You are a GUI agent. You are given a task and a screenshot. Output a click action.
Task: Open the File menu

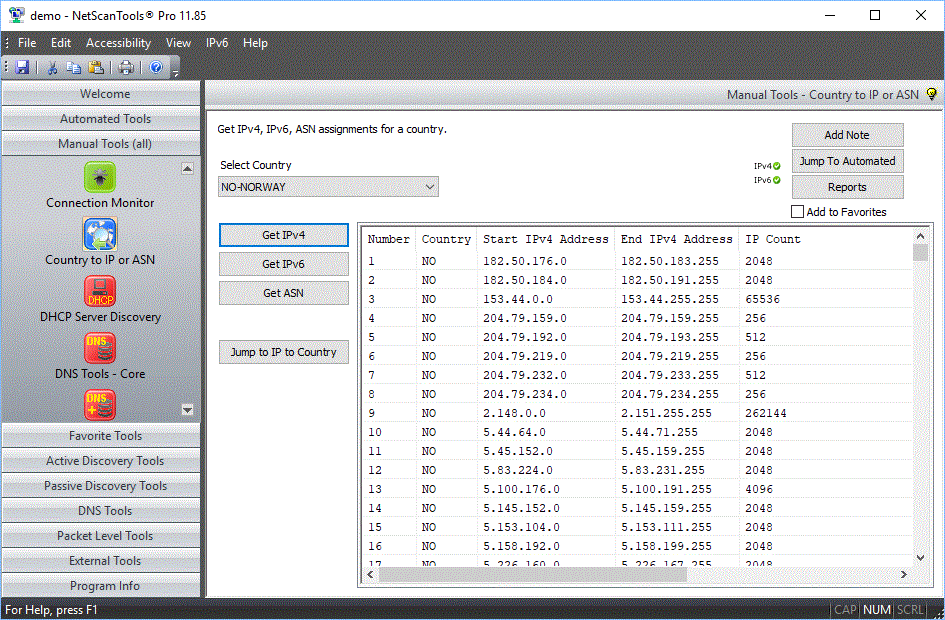[x=27, y=43]
